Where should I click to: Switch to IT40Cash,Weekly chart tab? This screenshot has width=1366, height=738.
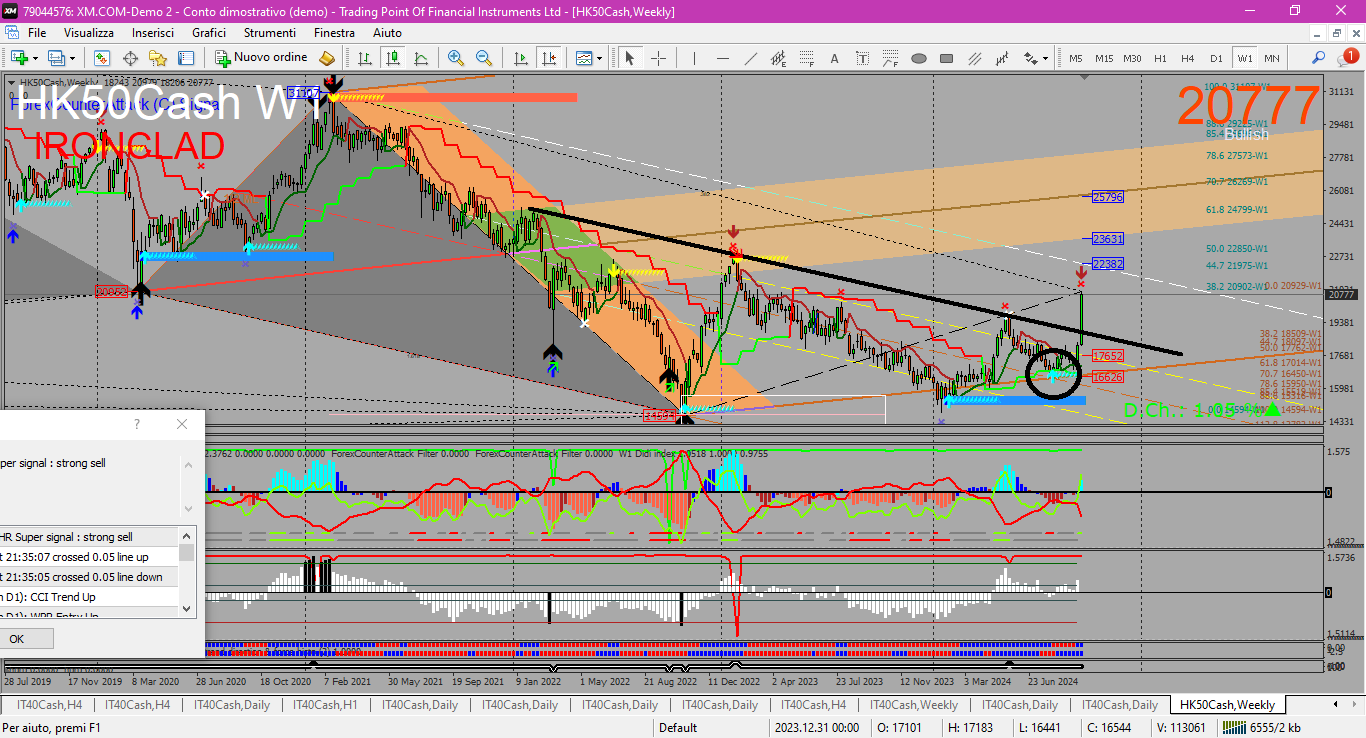tap(914, 705)
